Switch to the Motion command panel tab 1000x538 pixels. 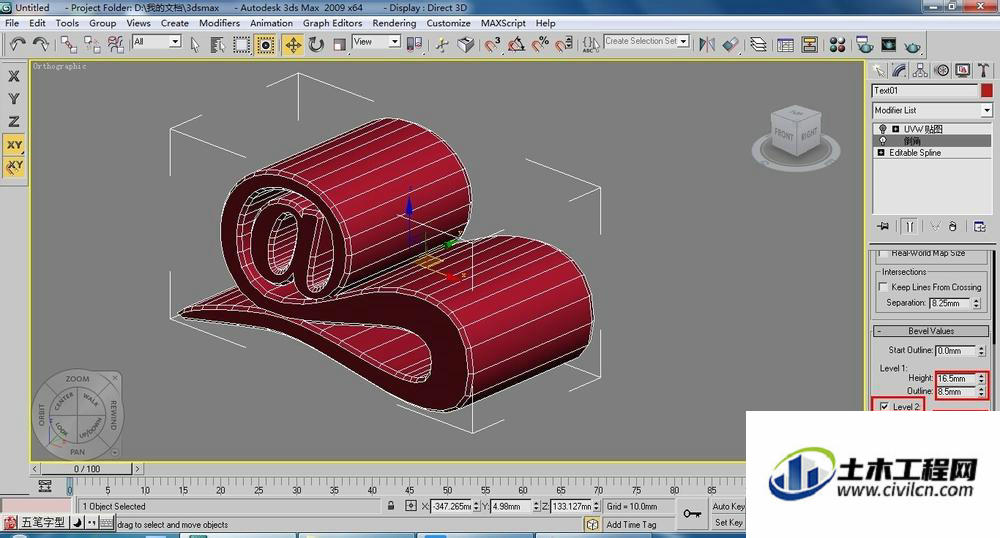click(x=942, y=70)
